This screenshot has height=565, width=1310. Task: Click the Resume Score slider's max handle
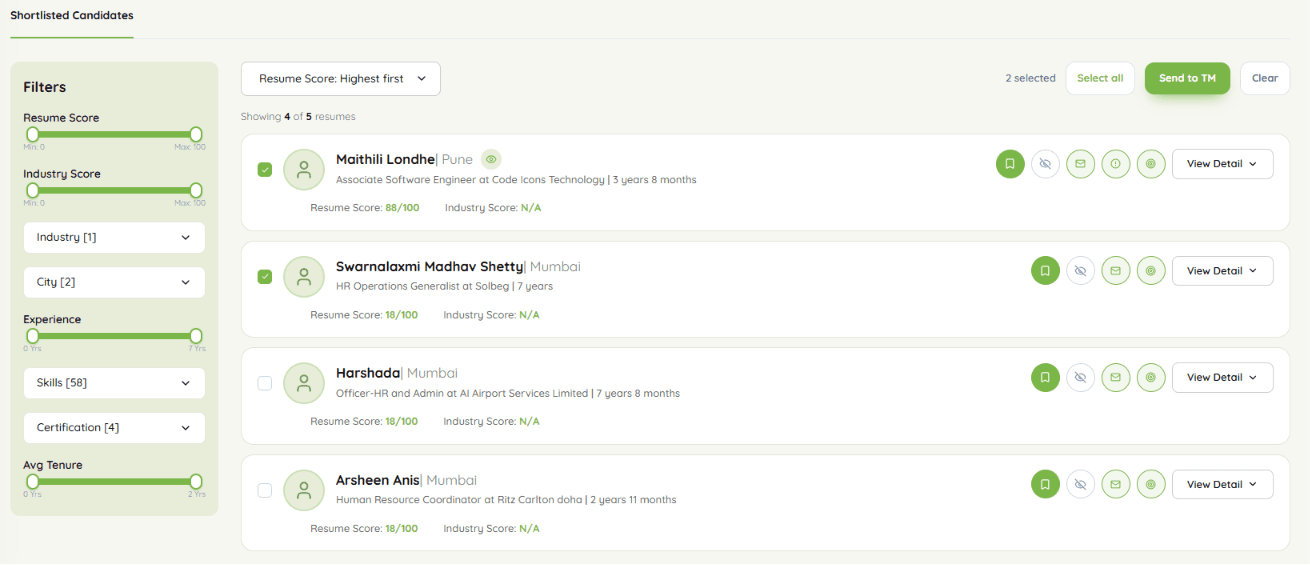(x=196, y=134)
